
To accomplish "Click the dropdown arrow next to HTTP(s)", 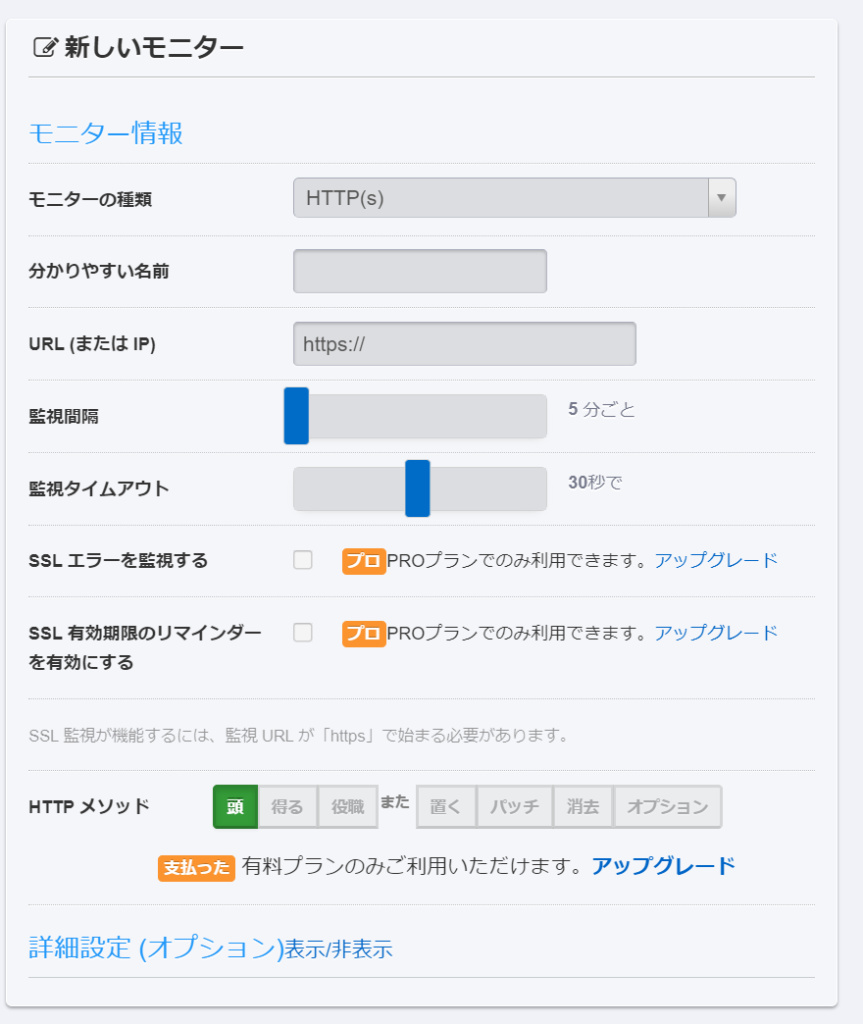I will [721, 198].
